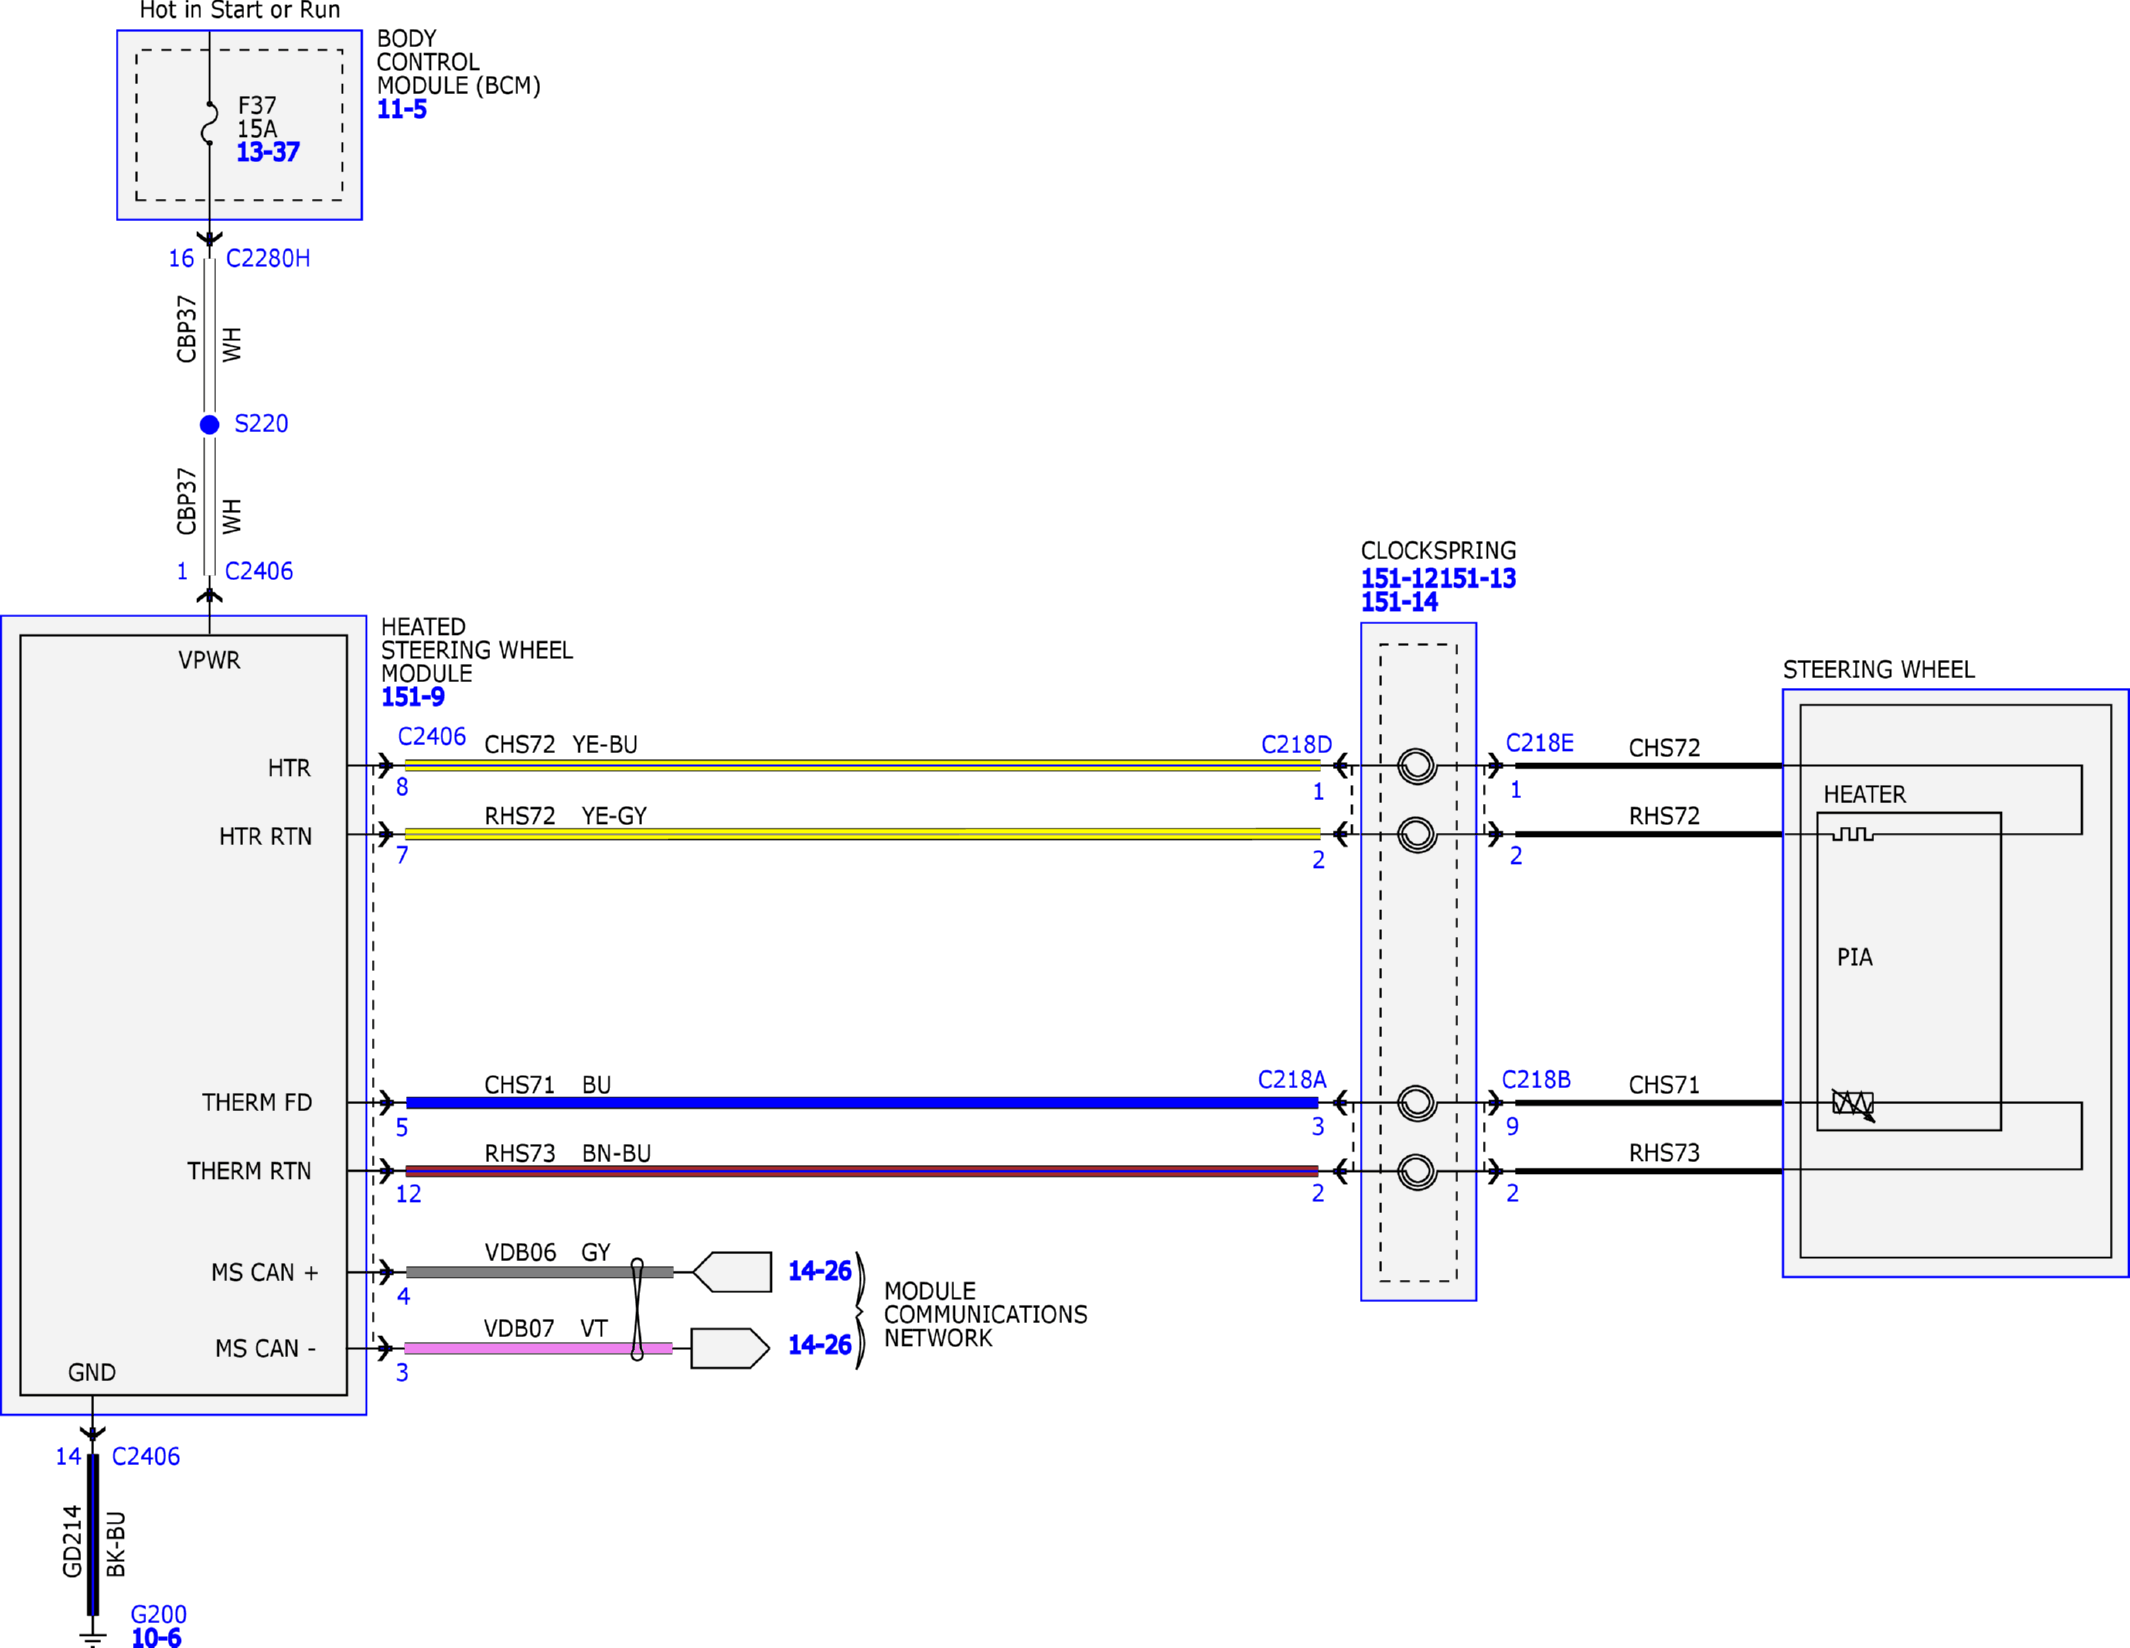Select connector label C2280H
This screenshot has width=2130, height=1648.
click(268, 259)
